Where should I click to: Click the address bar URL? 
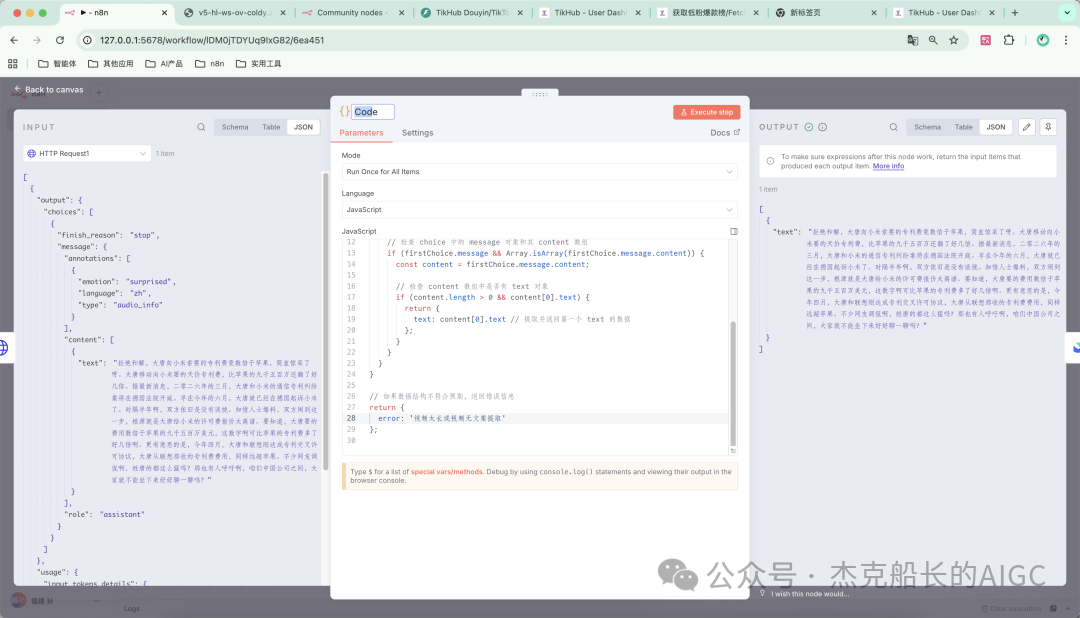point(211,40)
